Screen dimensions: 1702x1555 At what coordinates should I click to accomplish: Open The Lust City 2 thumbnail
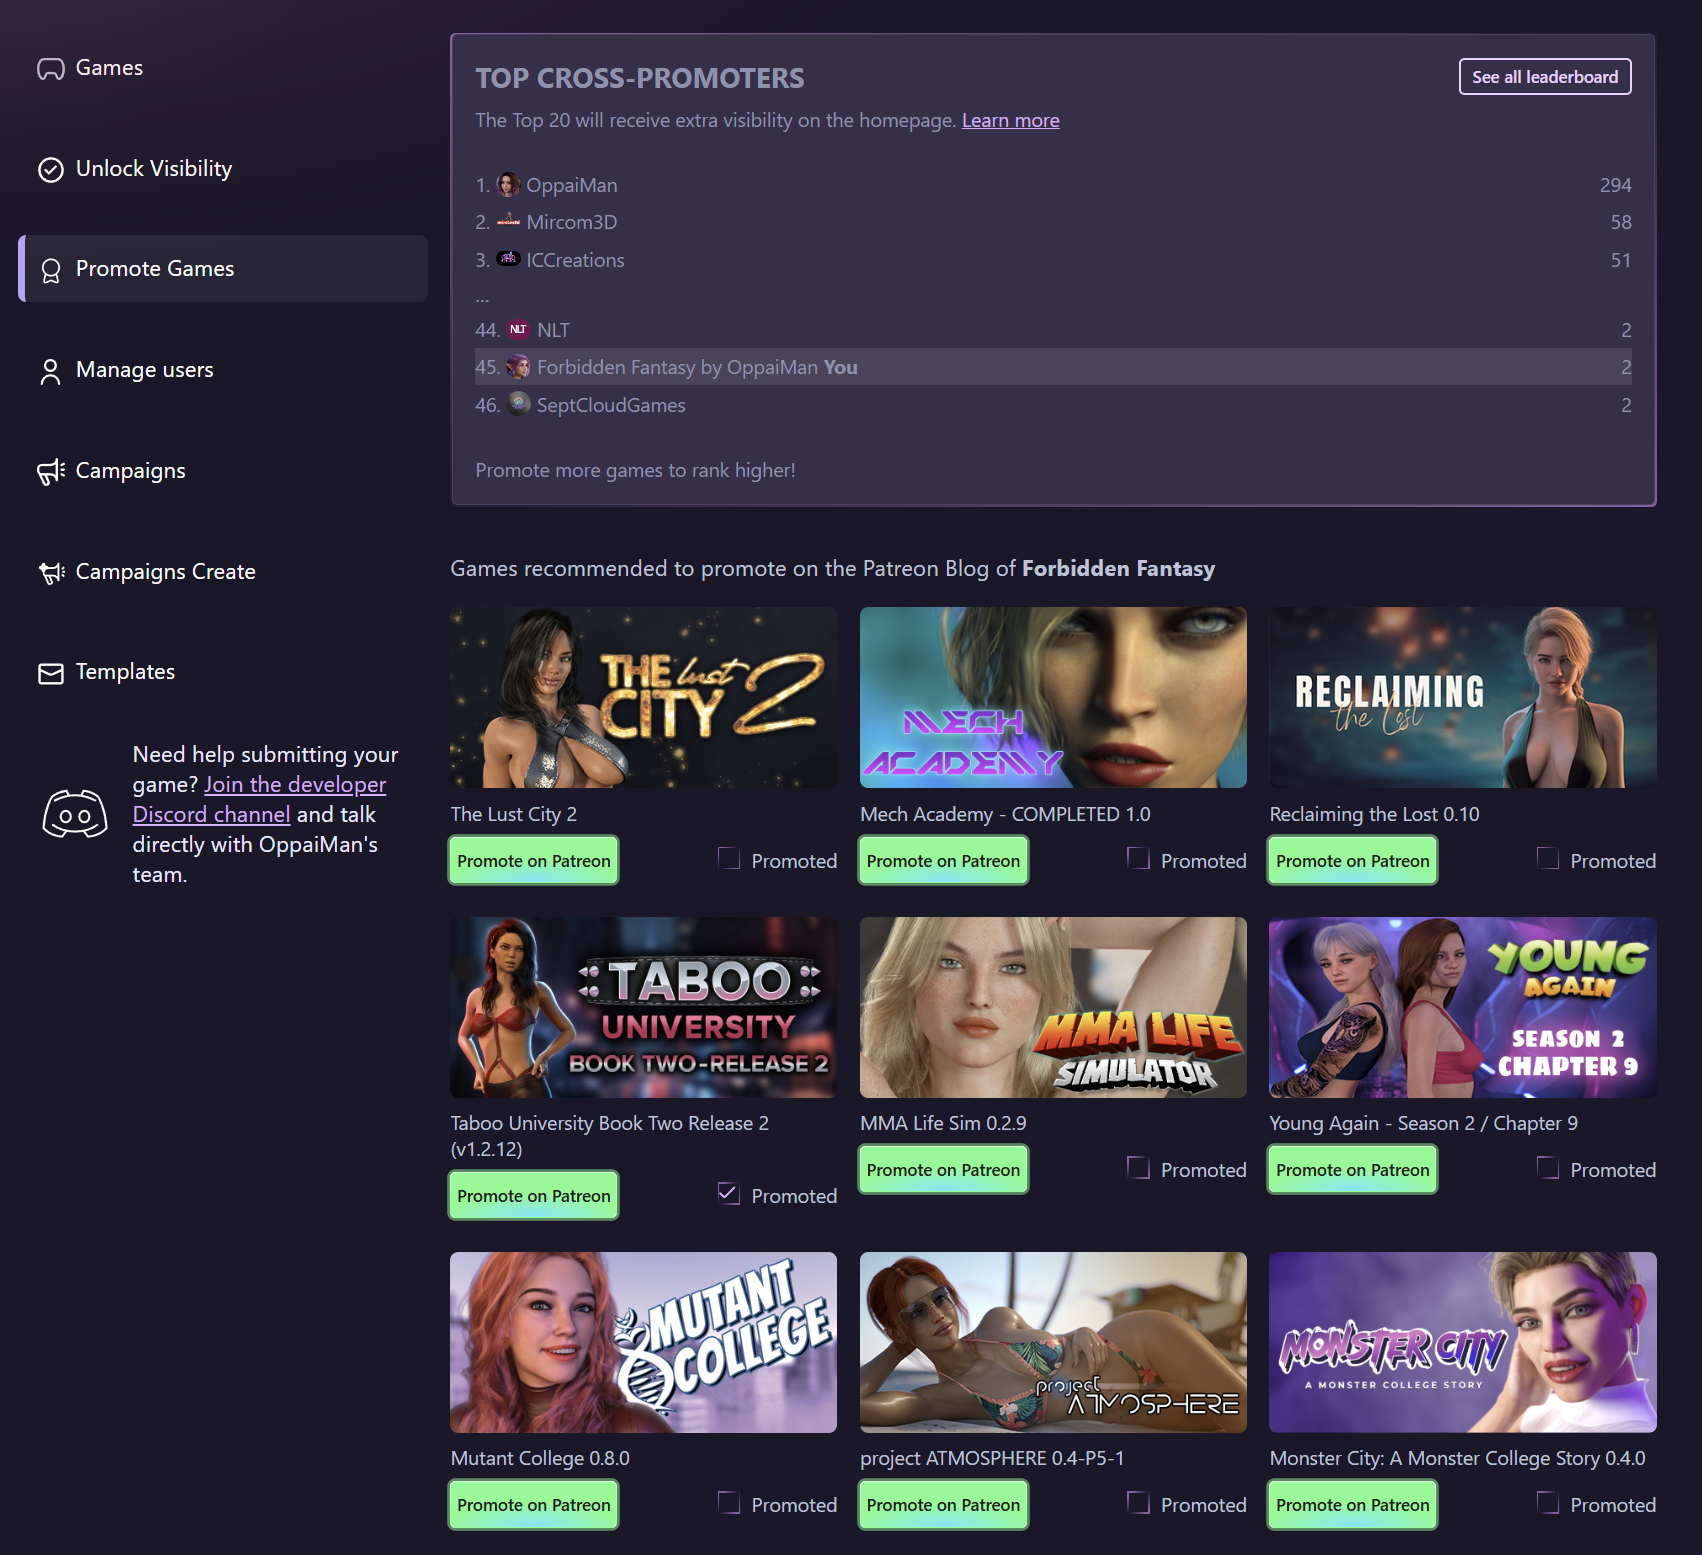click(x=644, y=698)
